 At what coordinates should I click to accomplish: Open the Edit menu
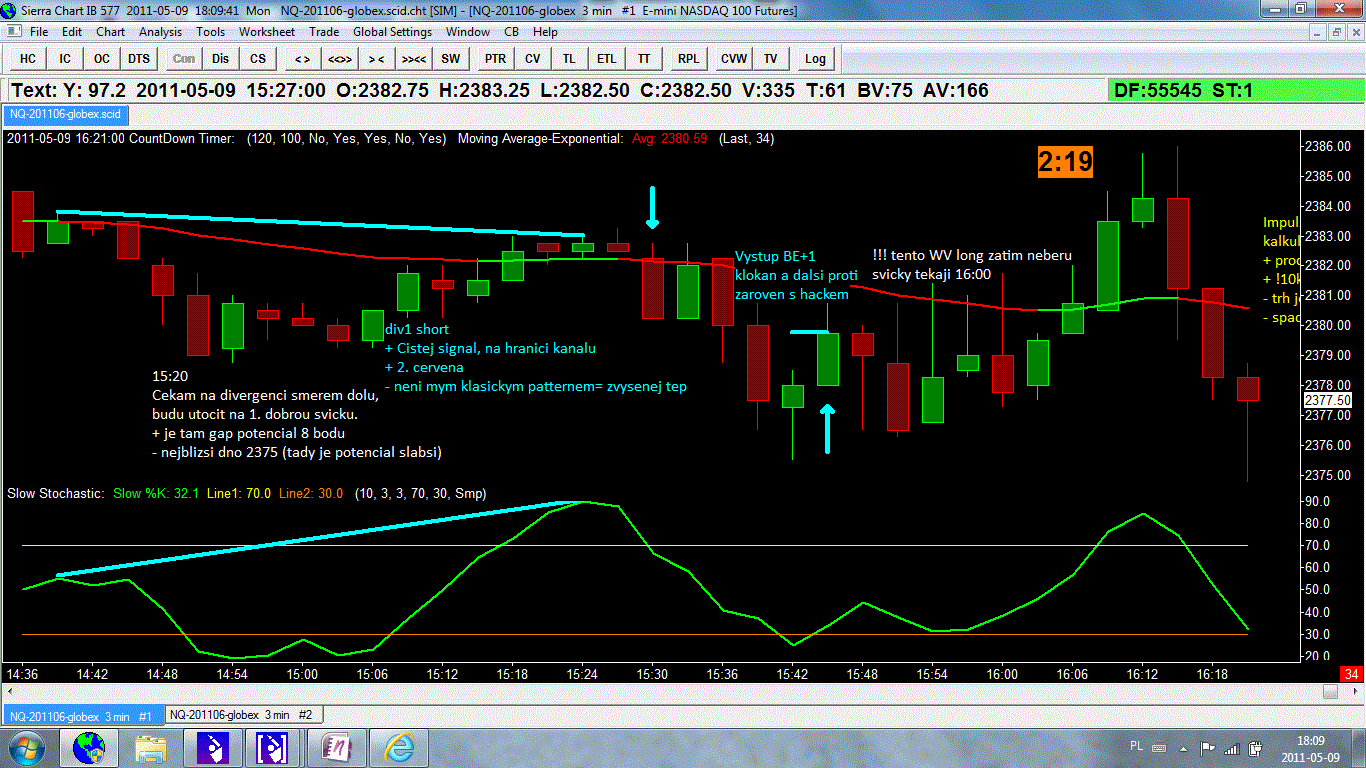point(72,32)
